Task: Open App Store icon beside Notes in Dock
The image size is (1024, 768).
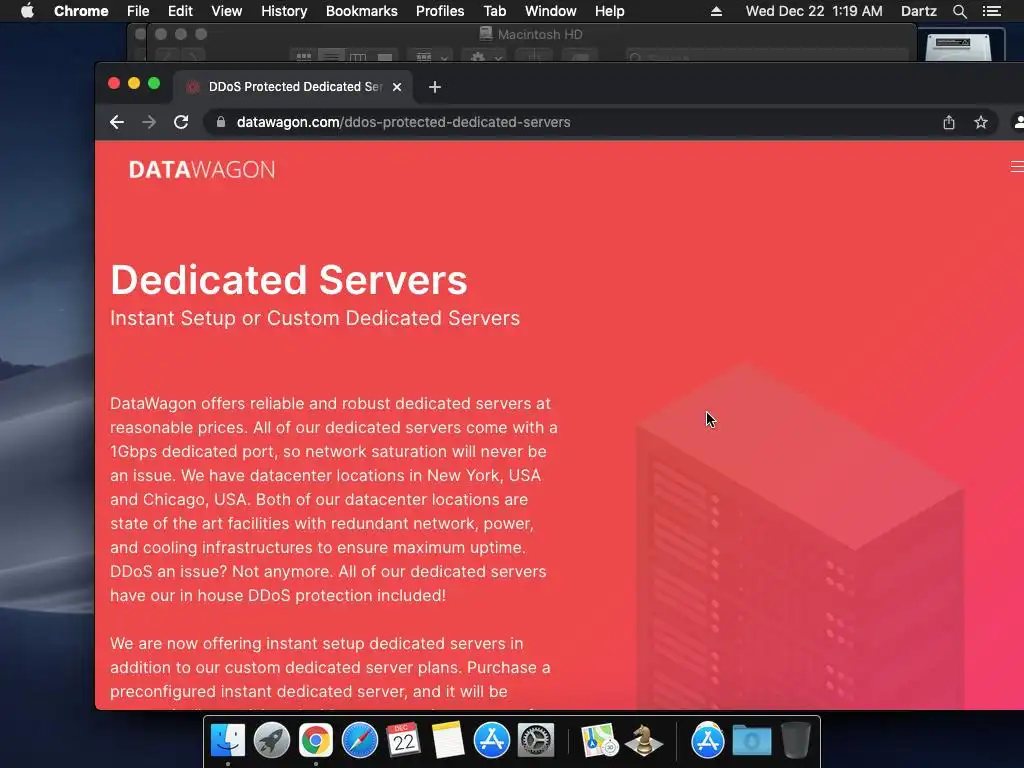Action: coord(492,740)
